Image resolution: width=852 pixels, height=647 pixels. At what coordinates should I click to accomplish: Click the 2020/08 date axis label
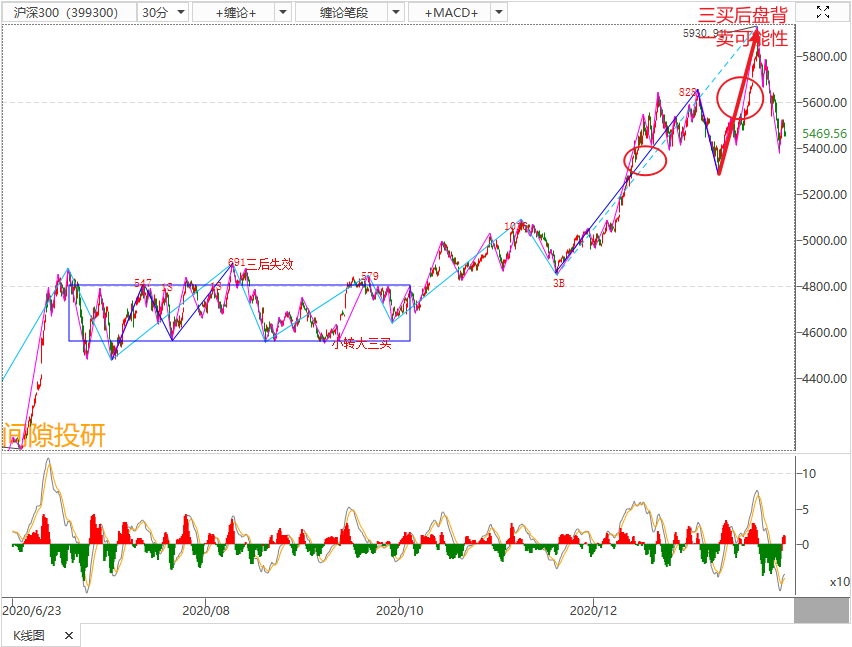[206, 609]
